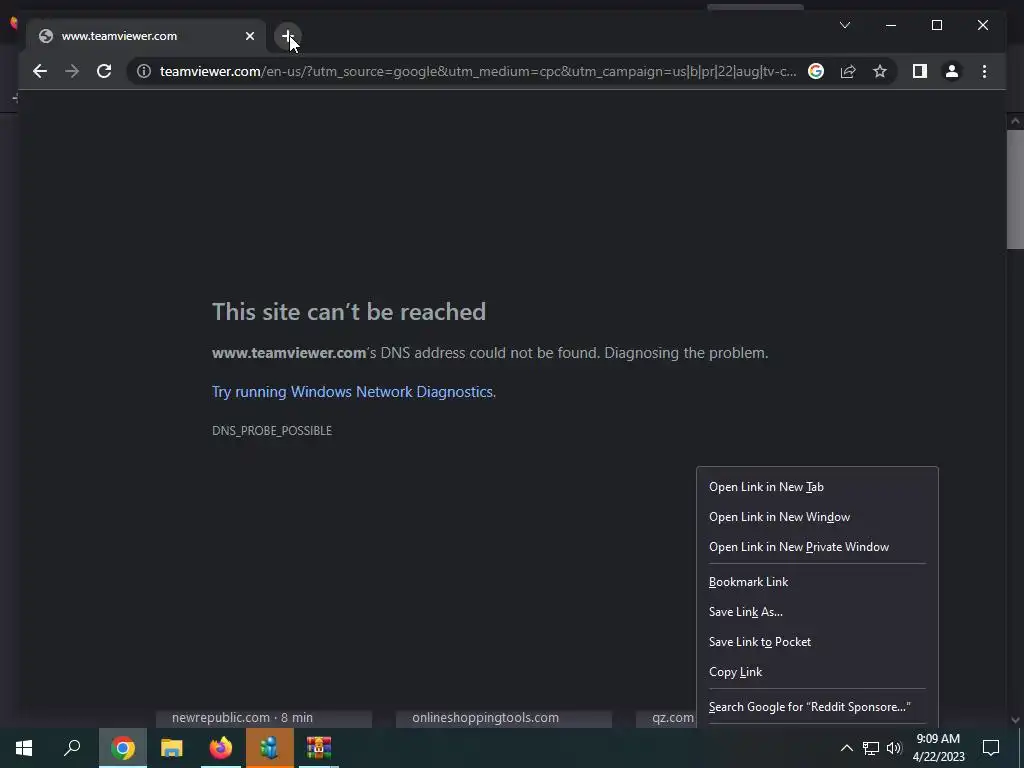
Task: Go back to the previous page
Action: pyautogui.click(x=40, y=71)
